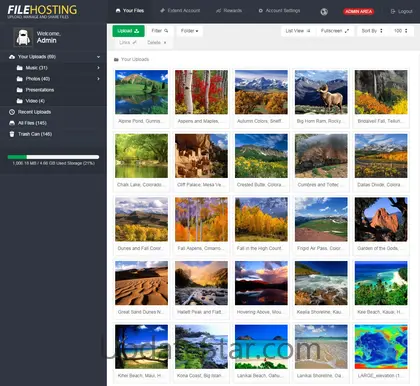Click the Recent Uploads clock icon
The width and height of the screenshot is (420, 386).
click(12, 112)
